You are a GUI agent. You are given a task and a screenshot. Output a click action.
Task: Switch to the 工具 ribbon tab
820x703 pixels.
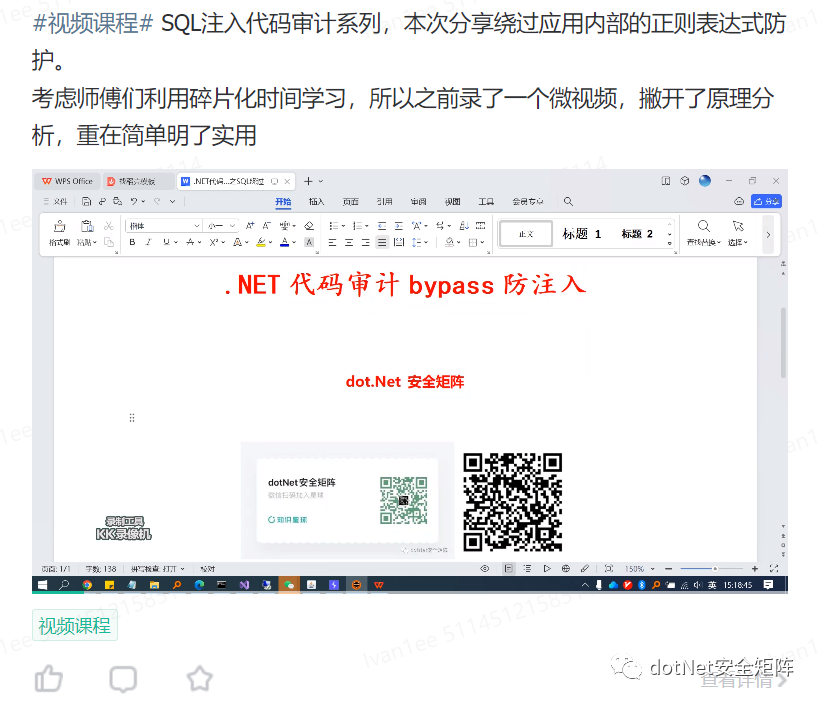point(486,201)
